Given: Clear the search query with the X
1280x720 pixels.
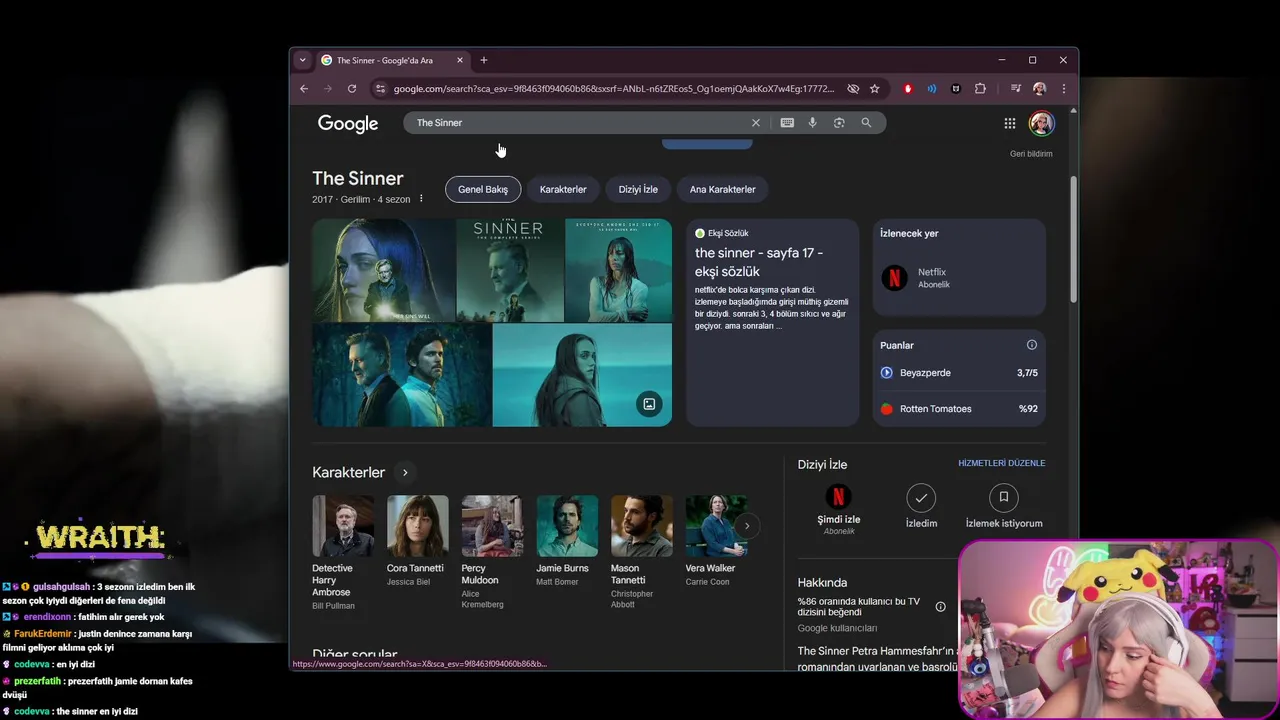Looking at the screenshot, I should pos(756,123).
